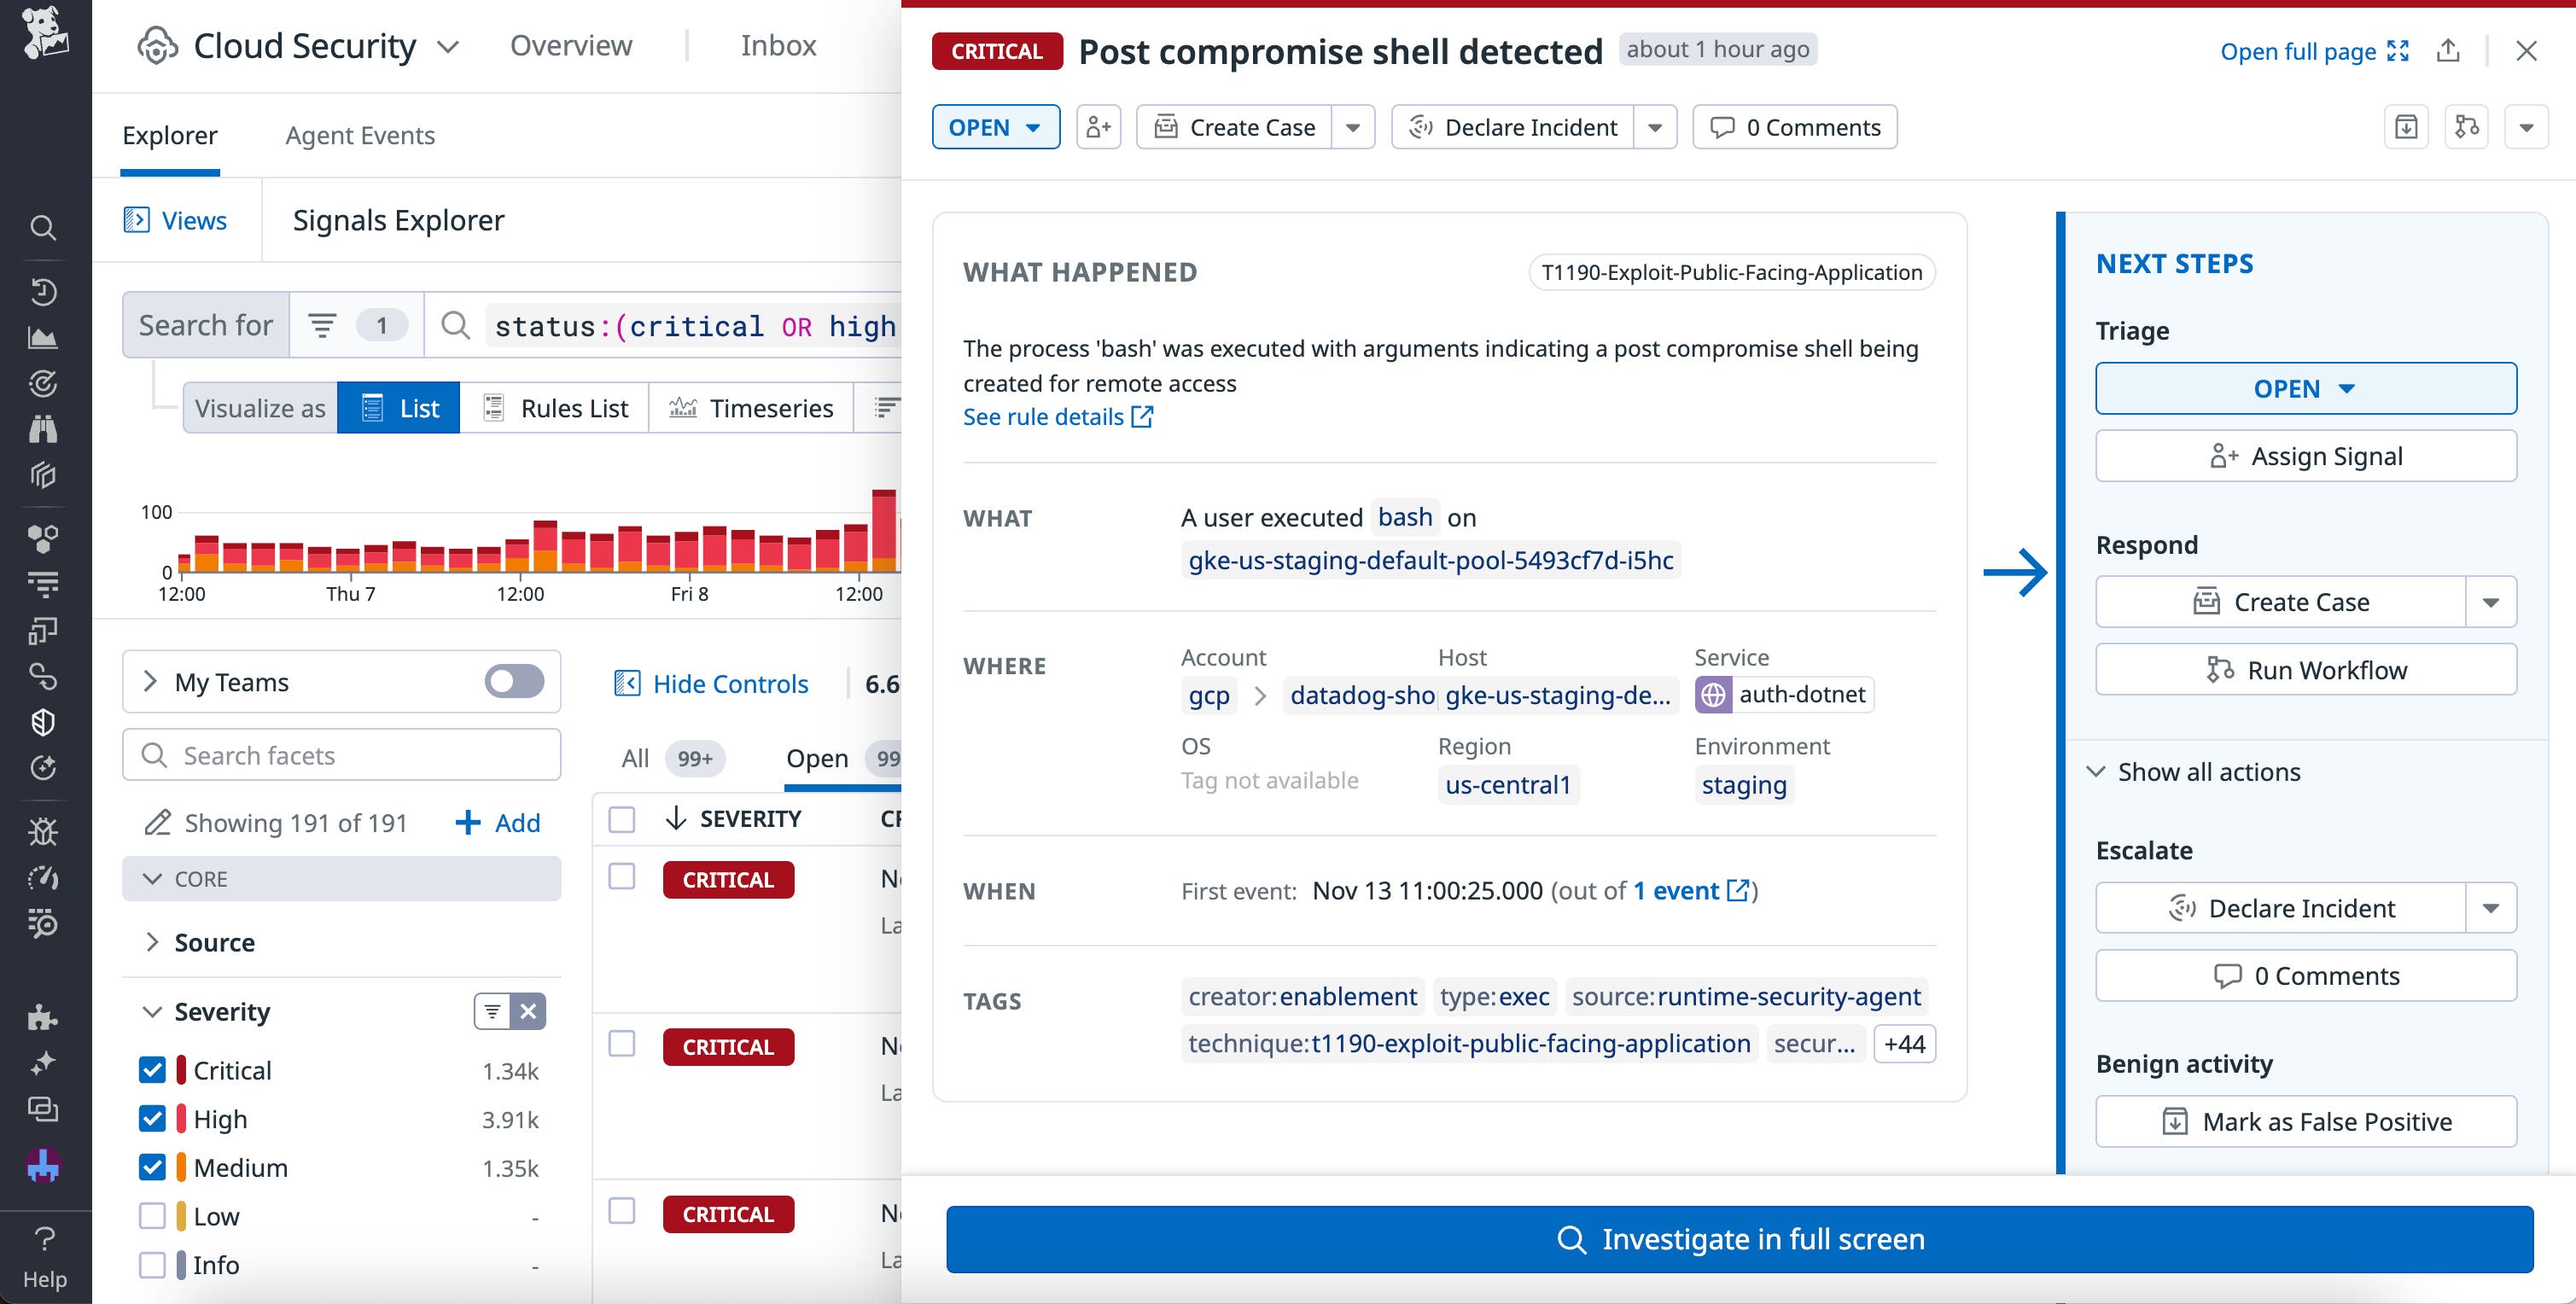Click the share/export icon in signal header

point(2448,50)
